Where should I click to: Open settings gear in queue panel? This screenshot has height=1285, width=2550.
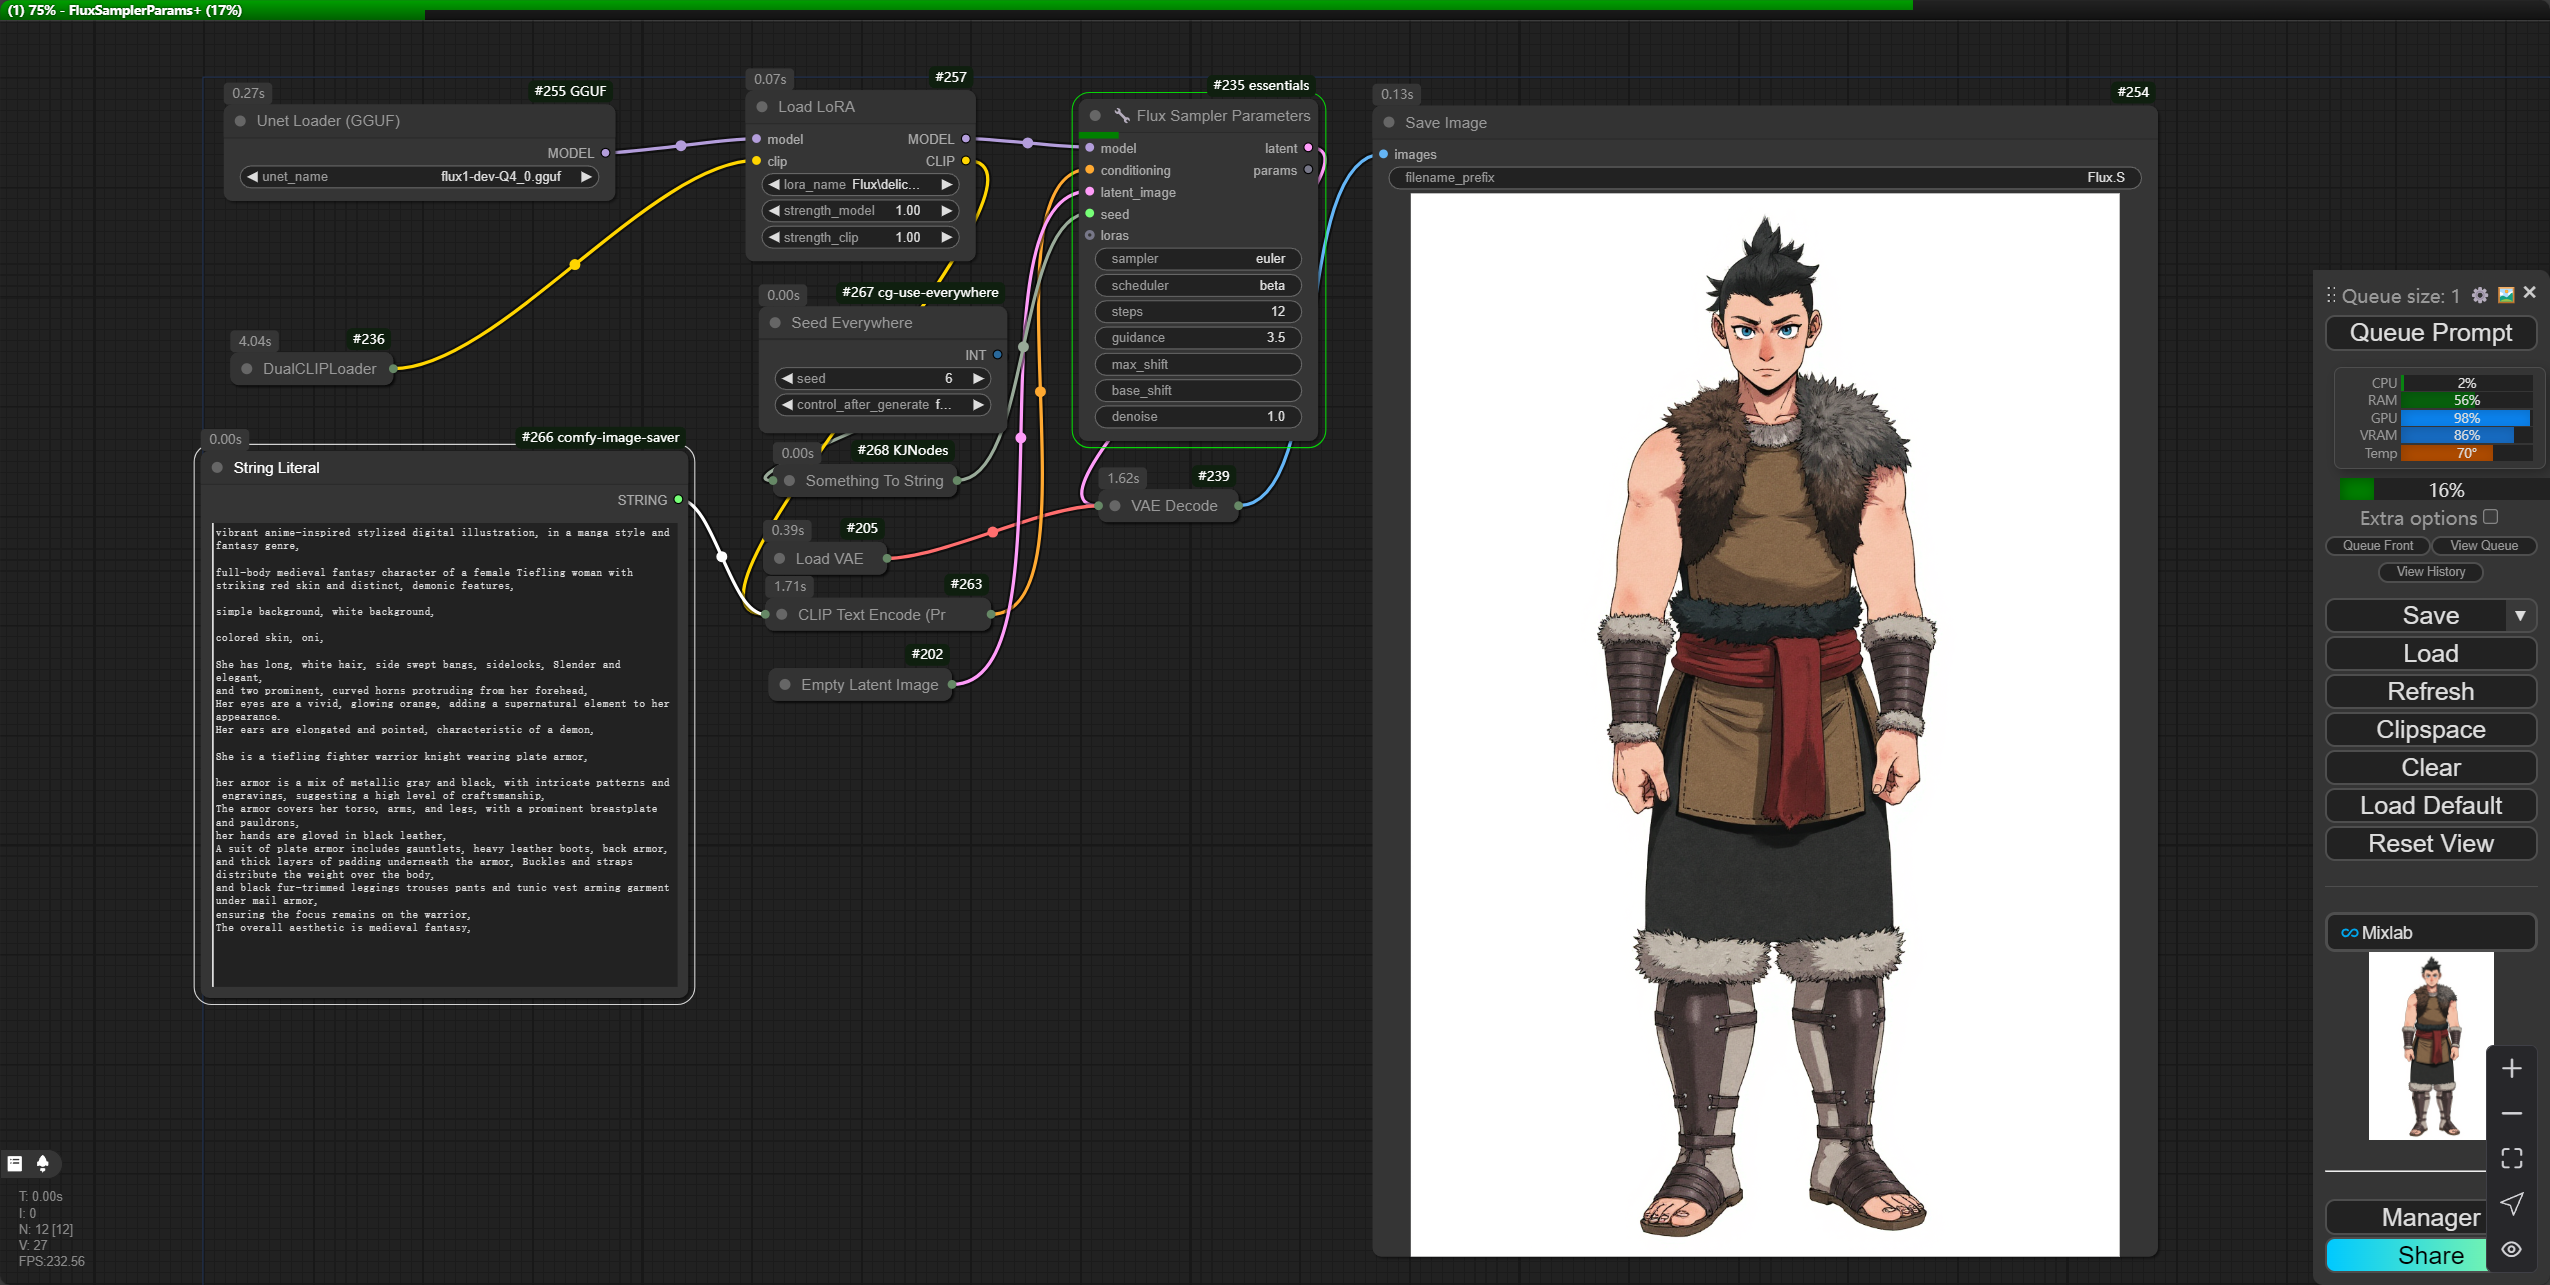coord(2479,295)
